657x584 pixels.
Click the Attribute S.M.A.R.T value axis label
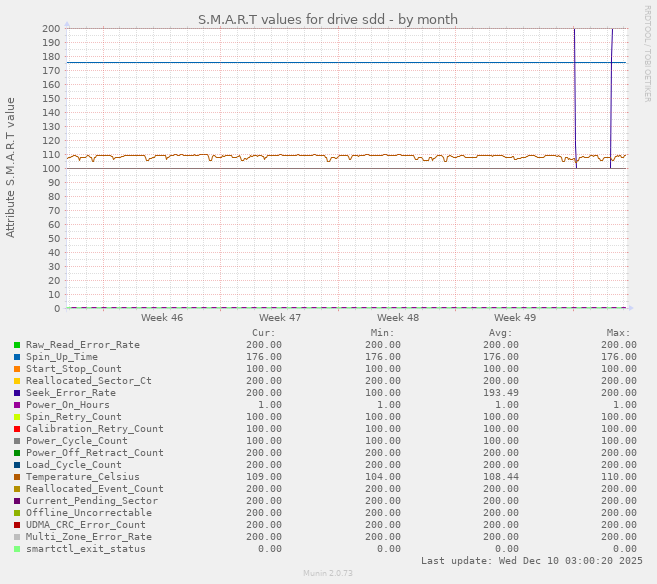click(10, 168)
